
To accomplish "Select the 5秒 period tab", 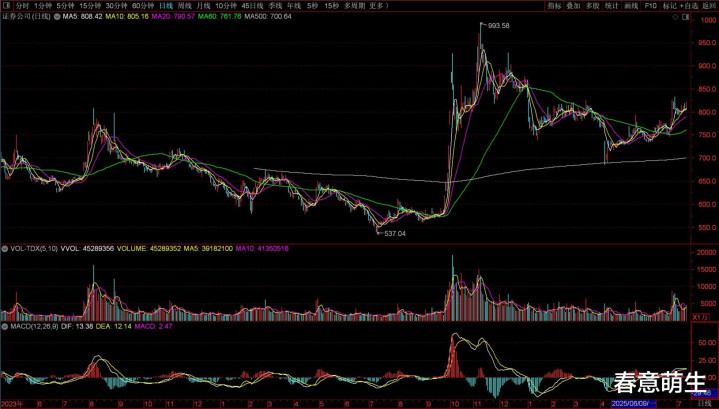I will coord(312,6).
